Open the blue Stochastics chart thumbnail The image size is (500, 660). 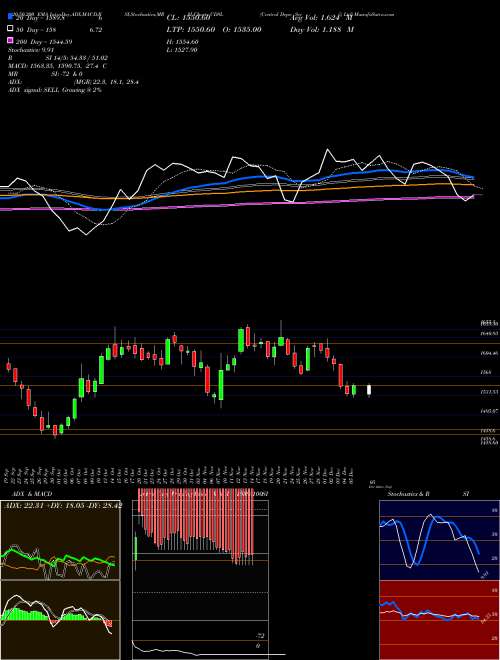tap(439, 540)
